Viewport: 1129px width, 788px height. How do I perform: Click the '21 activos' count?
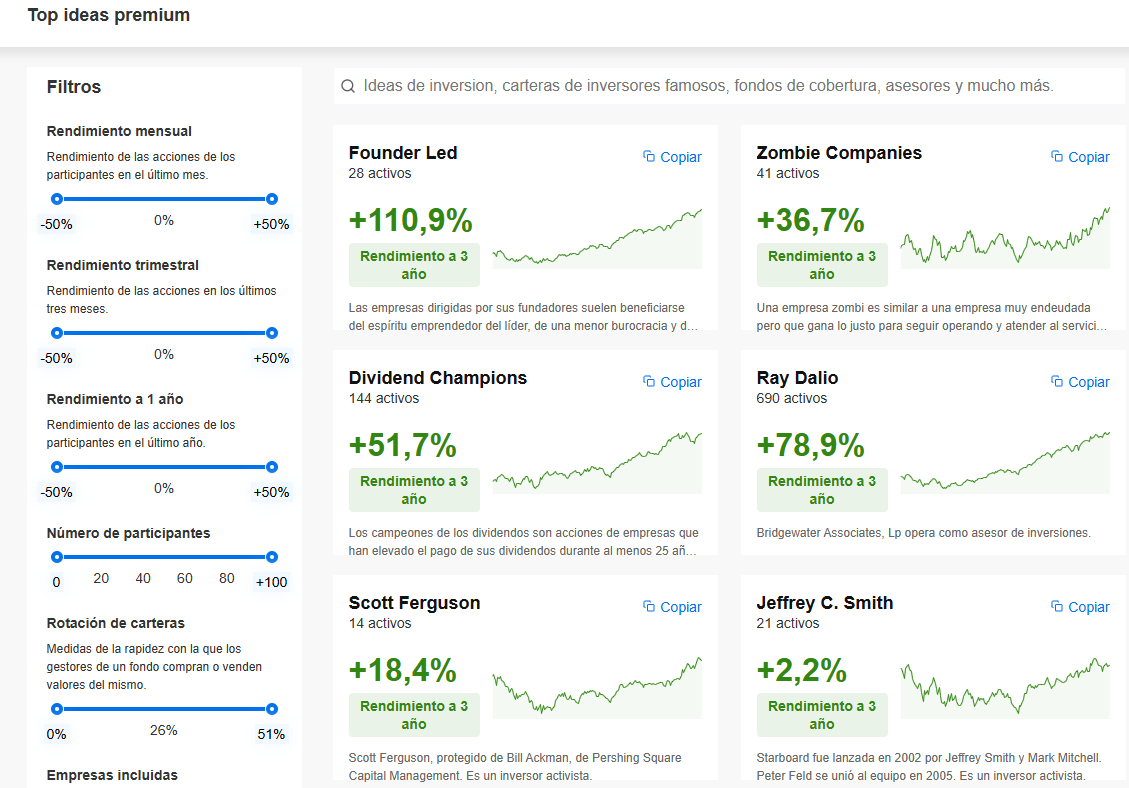(788, 624)
